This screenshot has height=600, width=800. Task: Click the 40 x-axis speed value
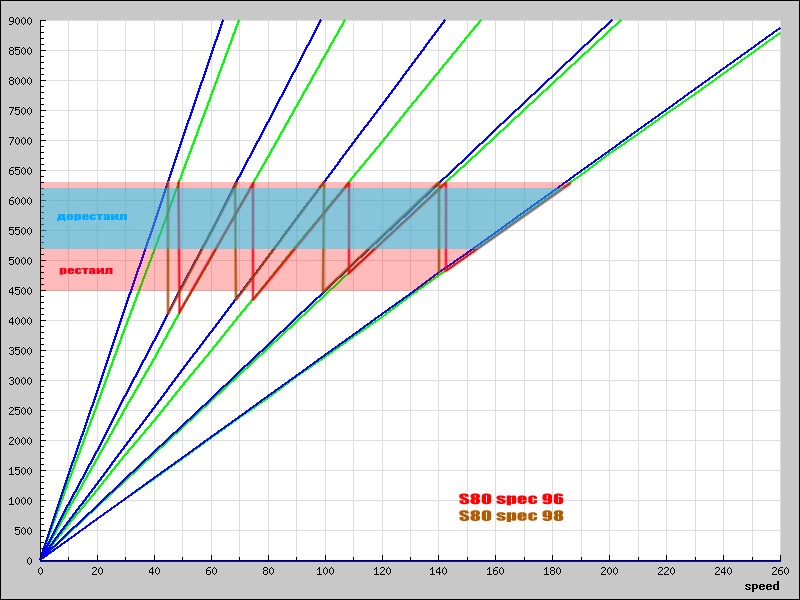(x=154, y=571)
